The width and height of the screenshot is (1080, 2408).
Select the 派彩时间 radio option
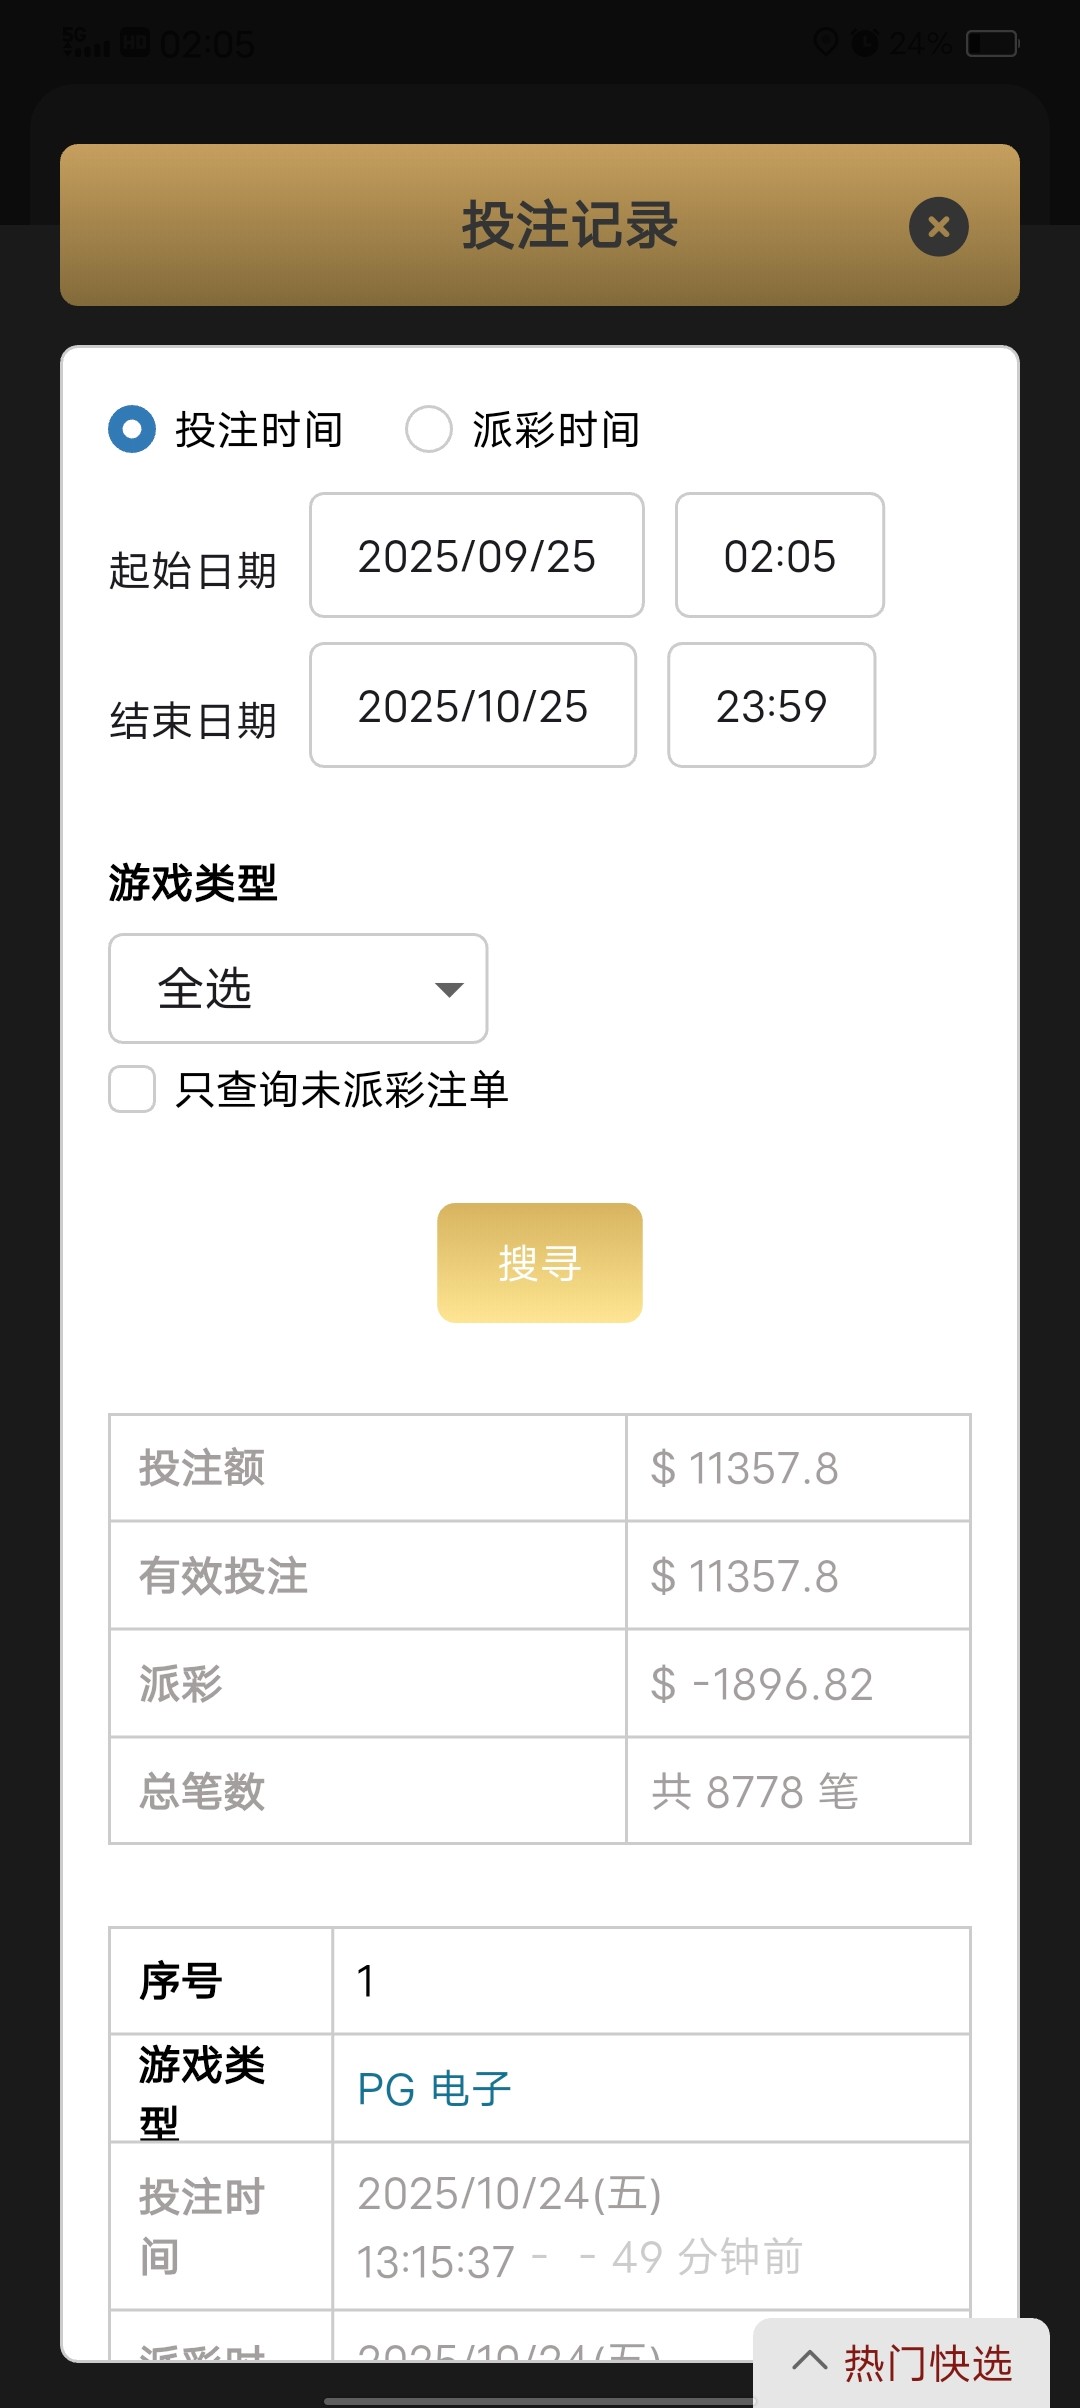click(x=429, y=429)
